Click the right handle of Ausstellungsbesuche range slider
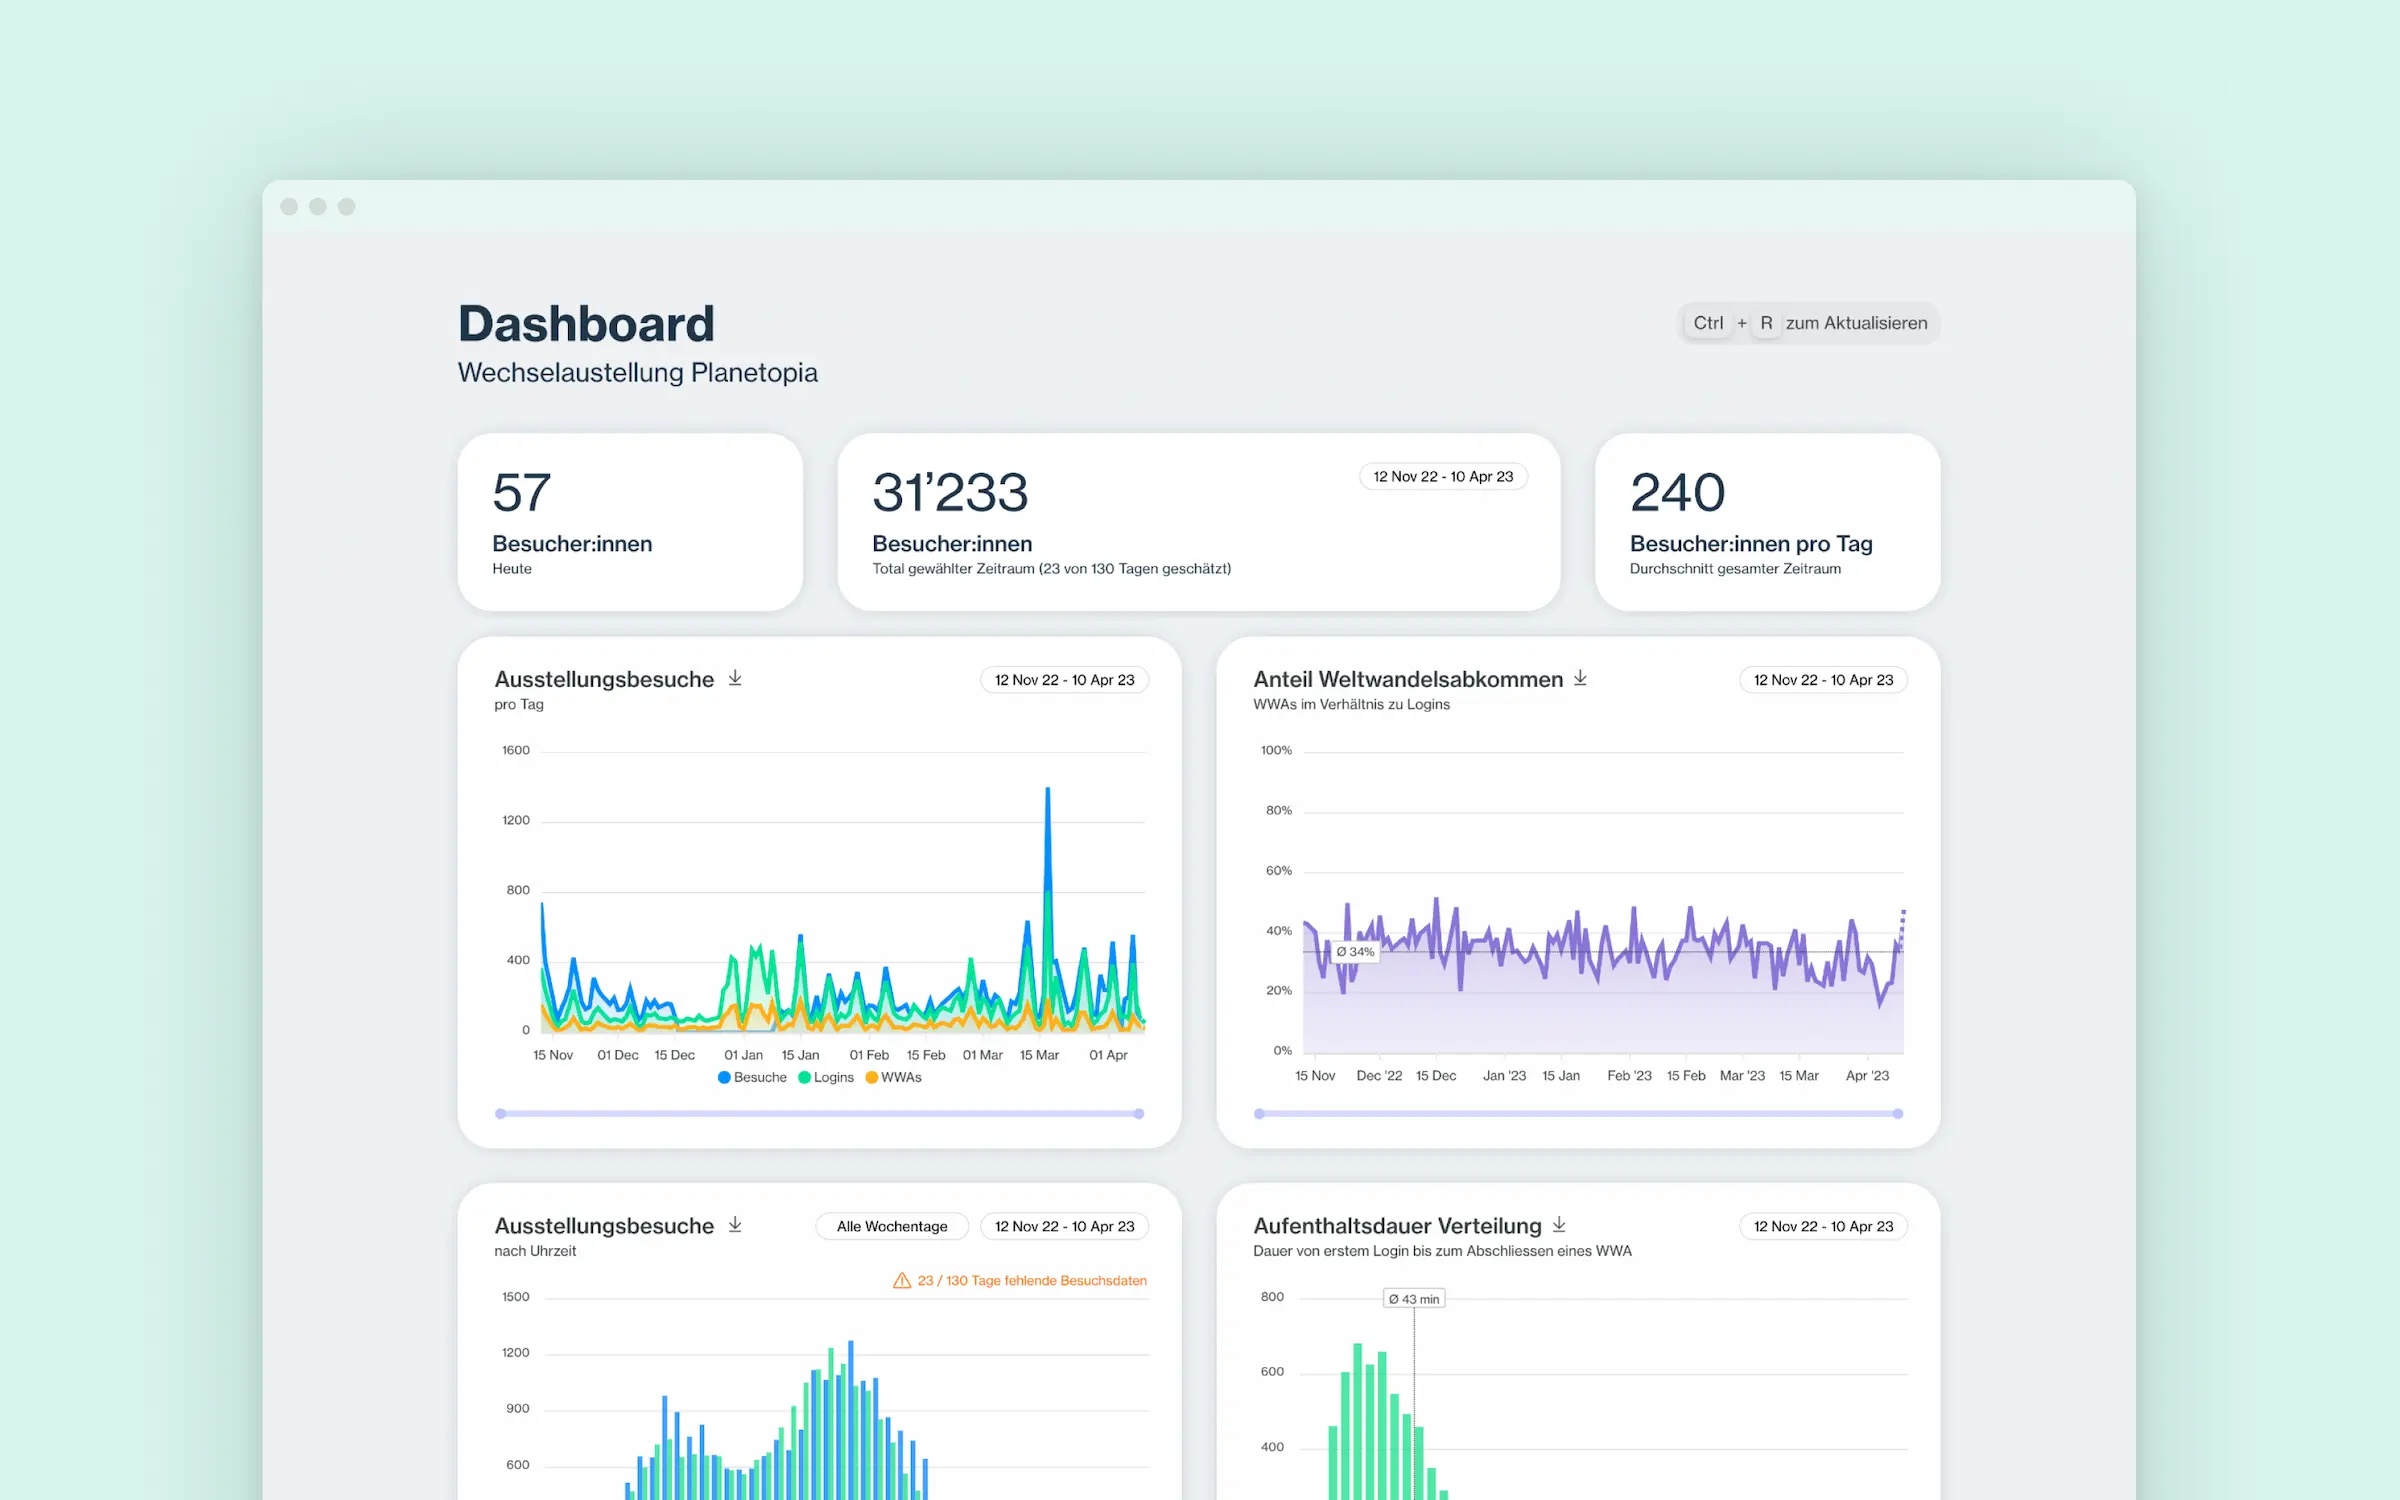Image resolution: width=2400 pixels, height=1500 pixels. (x=1139, y=1114)
